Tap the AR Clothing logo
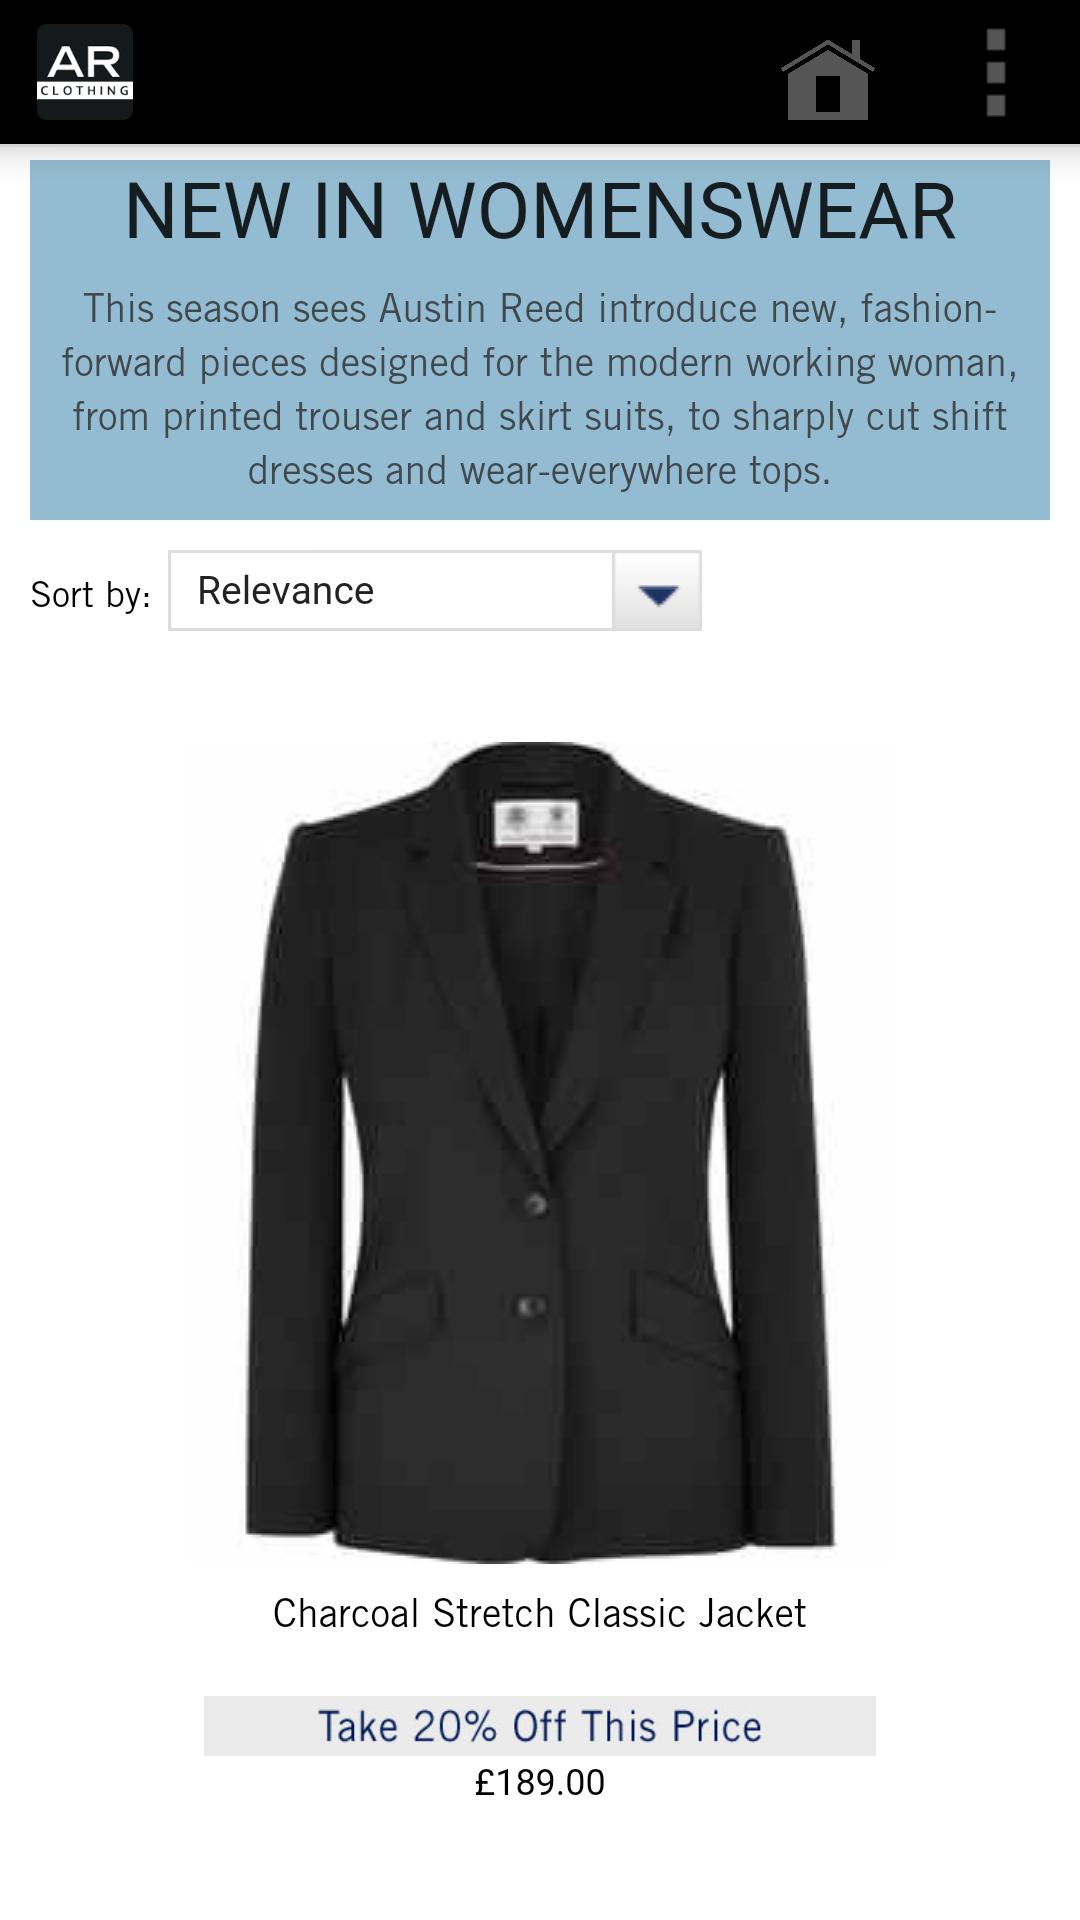Viewport: 1080px width, 1920px height. [85, 72]
